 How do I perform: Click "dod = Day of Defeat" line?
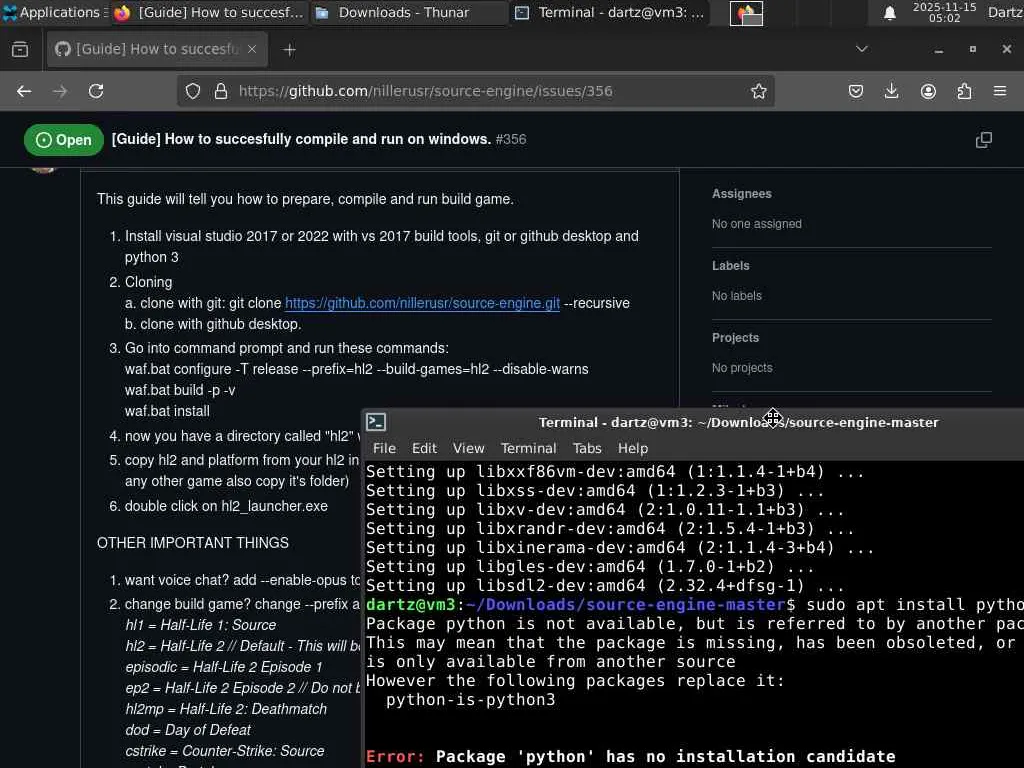188,729
